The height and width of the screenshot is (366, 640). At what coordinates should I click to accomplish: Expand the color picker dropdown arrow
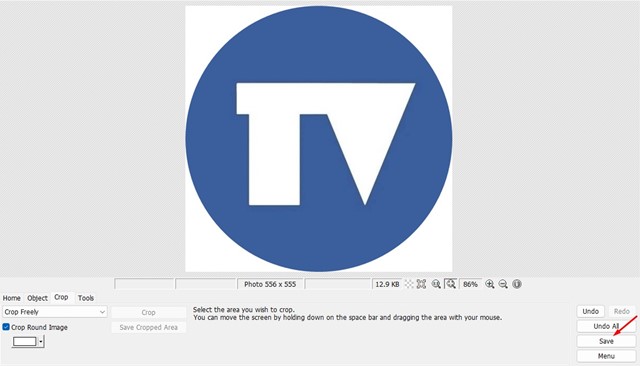pyautogui.click(x=41, y=342)
